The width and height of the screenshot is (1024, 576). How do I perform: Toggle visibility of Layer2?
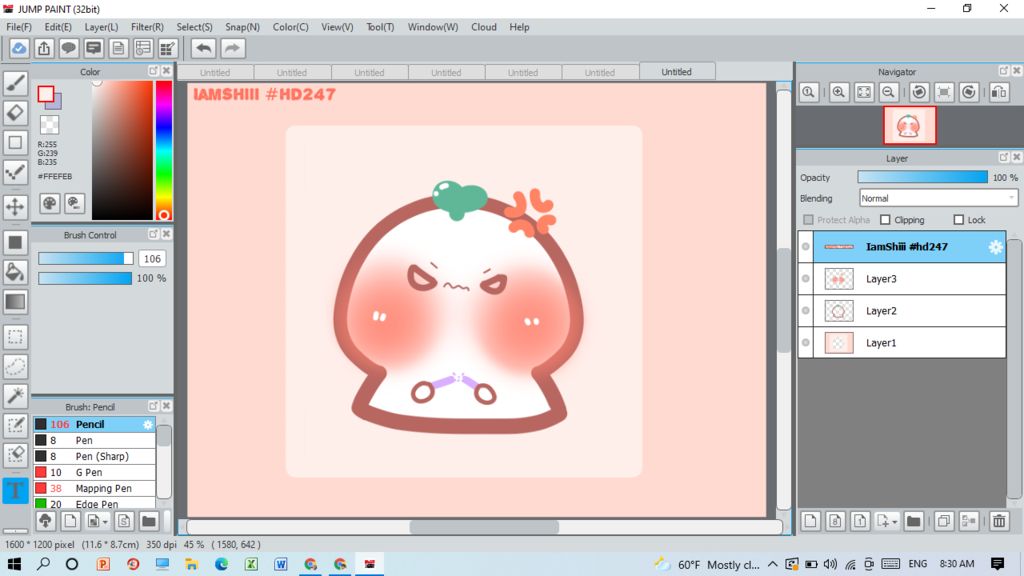tap(806, 311)
